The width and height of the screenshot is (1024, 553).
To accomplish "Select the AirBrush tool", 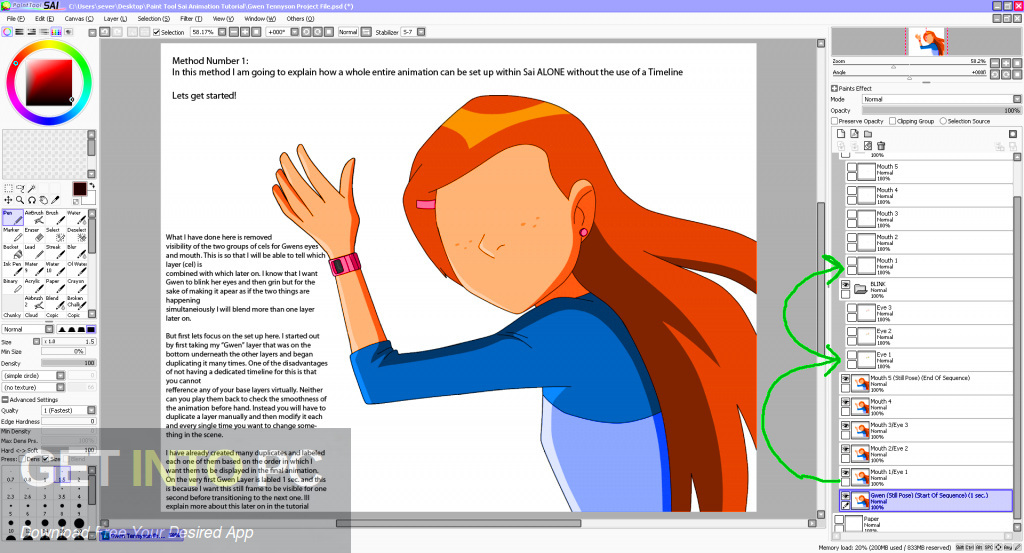I will tap(33, 217).
